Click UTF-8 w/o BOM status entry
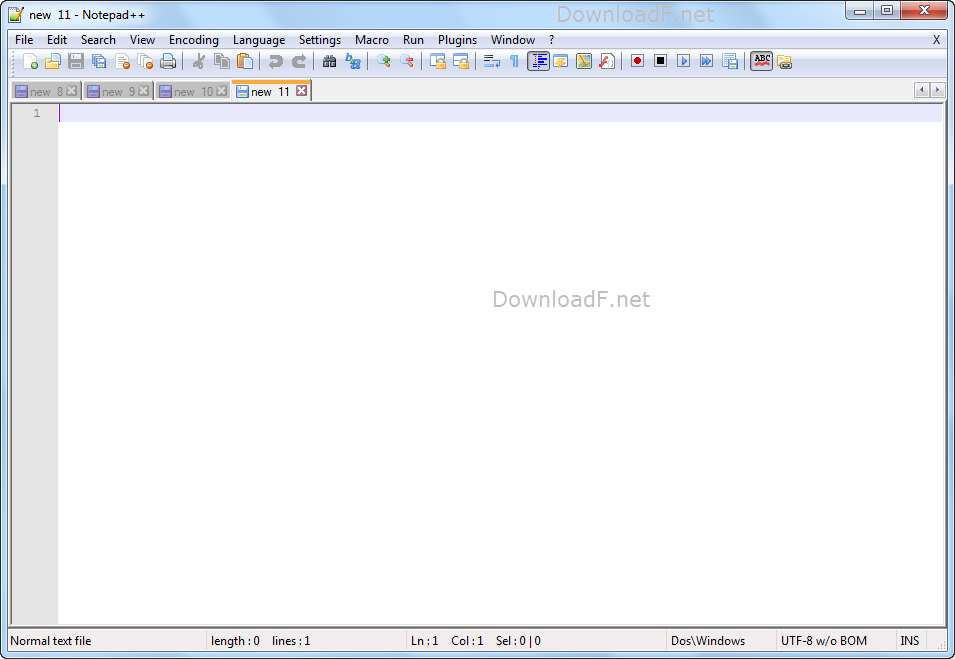 click(x=823, y=641)
